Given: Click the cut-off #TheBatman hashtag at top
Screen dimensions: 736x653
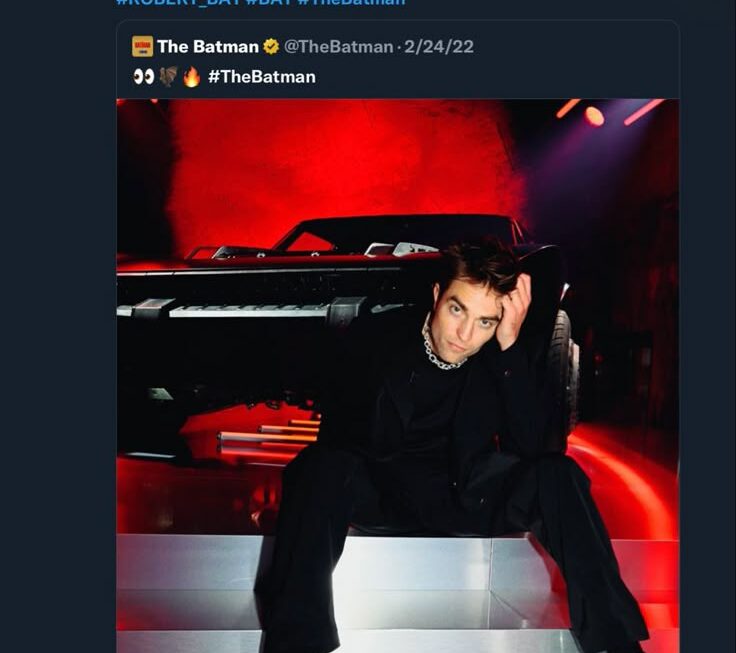Looking at the screenshot, I should (x=351, y=3).
